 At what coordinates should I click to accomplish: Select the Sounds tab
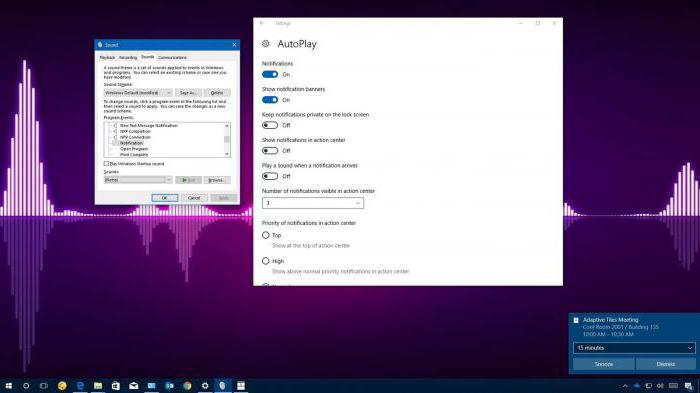(147, 57)
